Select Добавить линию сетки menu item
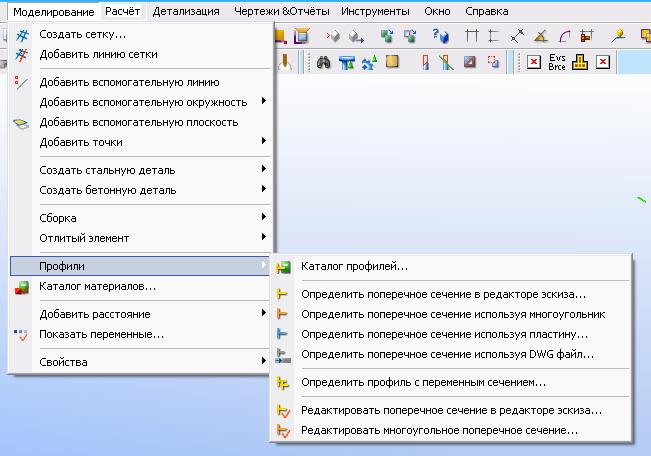Image resolution: width=651 pixels, height=456 pixels. (98, 54)
